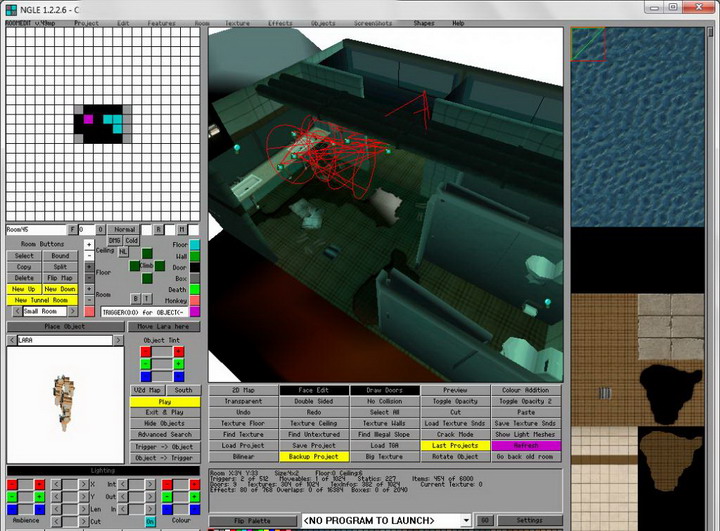Image resolution: width=720 pixels, height=531 pixels.
Task: Select the bright green Death colour swatch
Action: tap(195, 289)
